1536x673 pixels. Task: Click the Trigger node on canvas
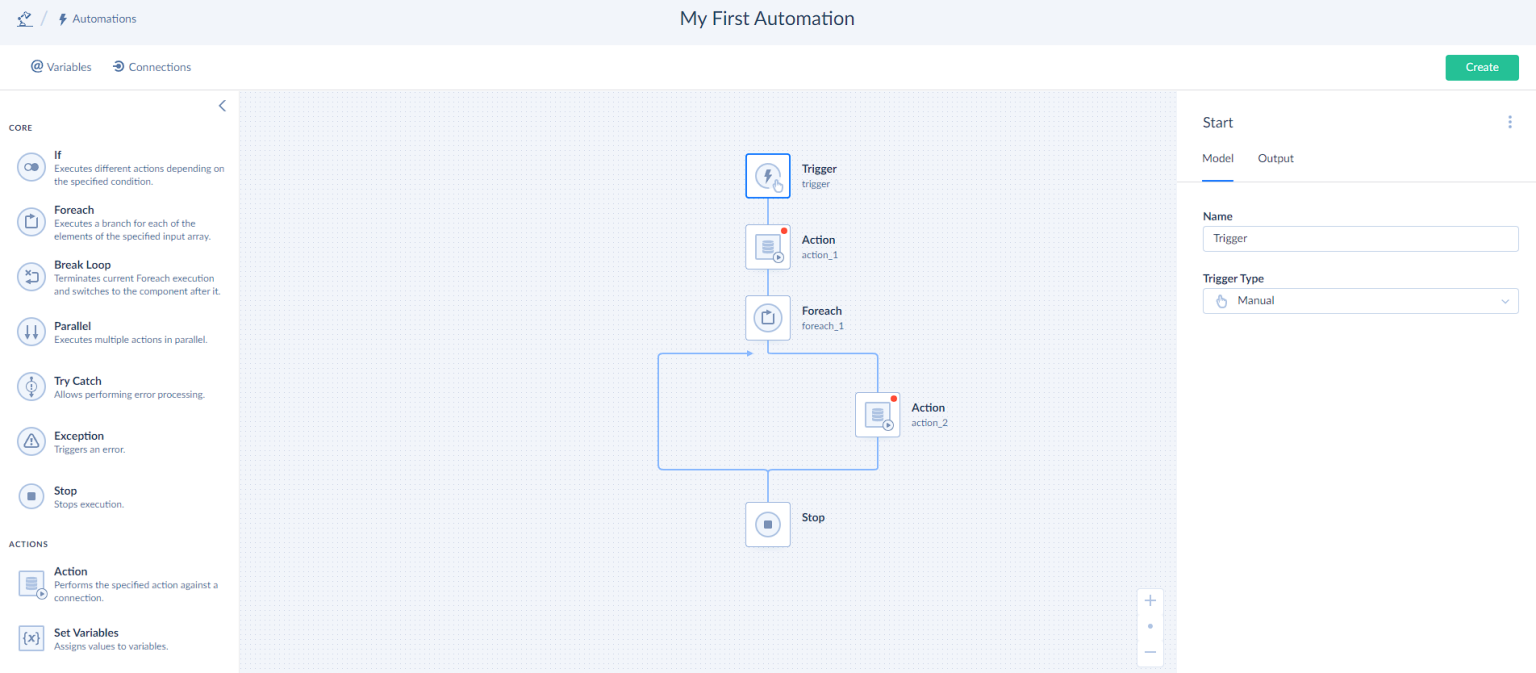point(768,176)
